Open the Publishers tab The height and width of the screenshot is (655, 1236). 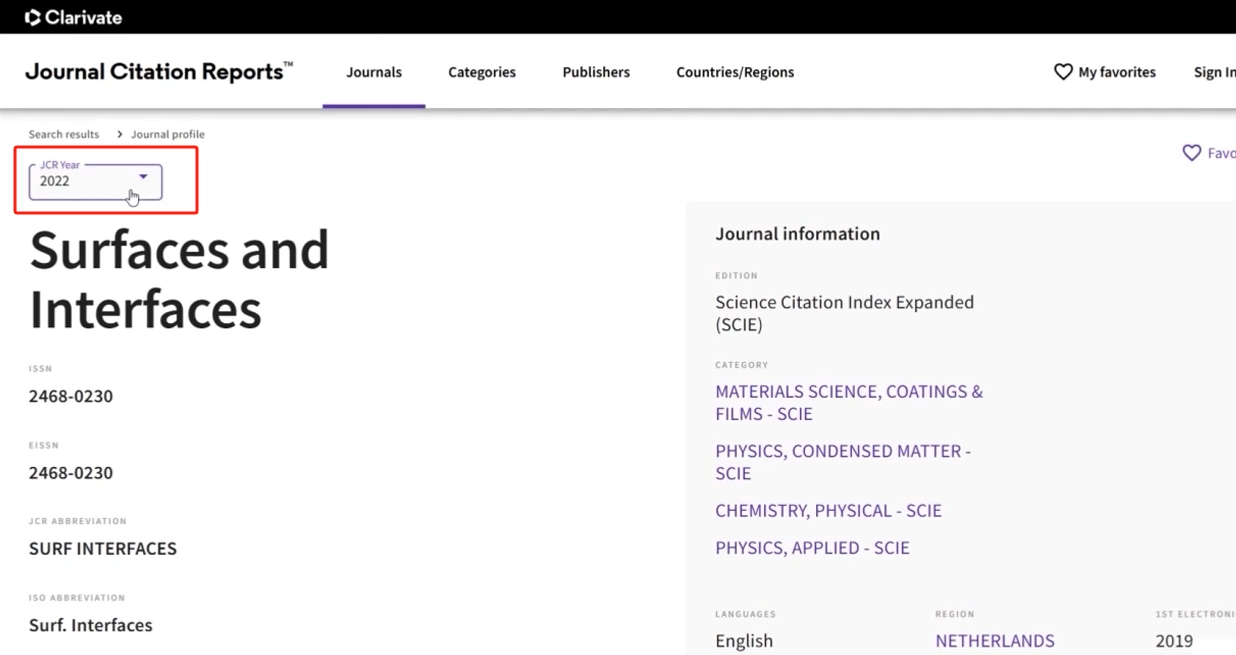click(596, 72)
